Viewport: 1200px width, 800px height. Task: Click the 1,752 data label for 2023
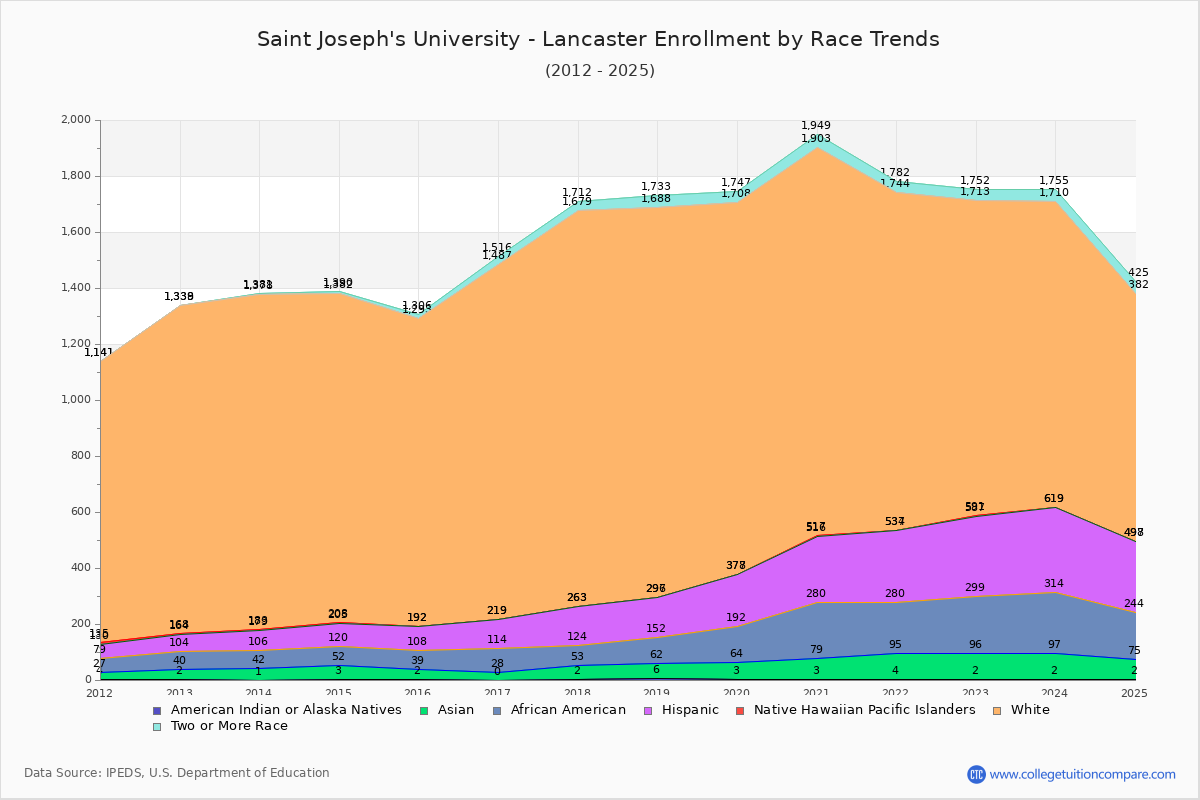tap(975, 181)
